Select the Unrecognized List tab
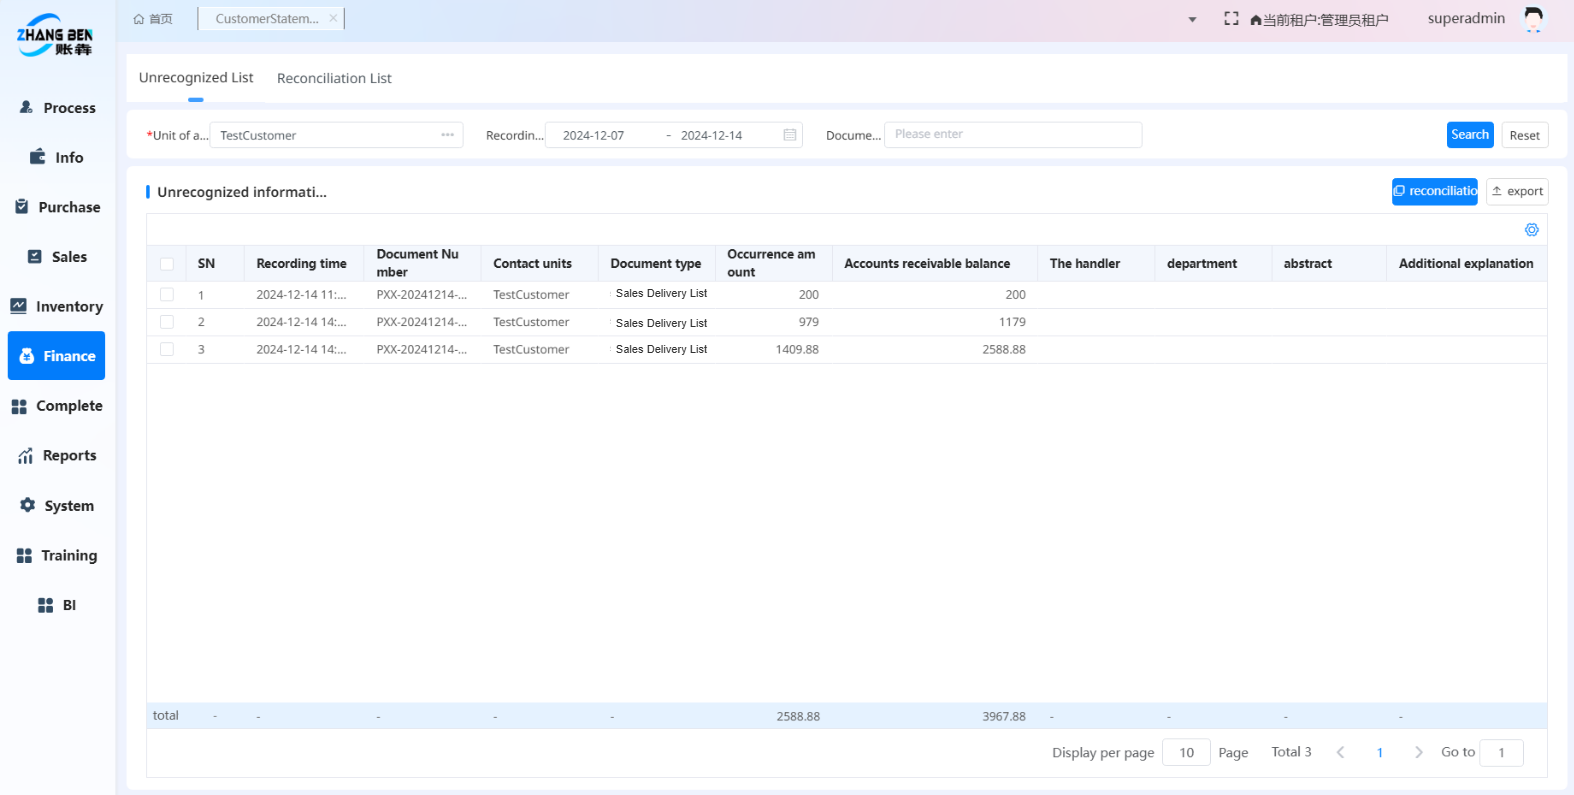Image resolution: width=1574 pixels, height=795 pixels. [x=196, y=78]
